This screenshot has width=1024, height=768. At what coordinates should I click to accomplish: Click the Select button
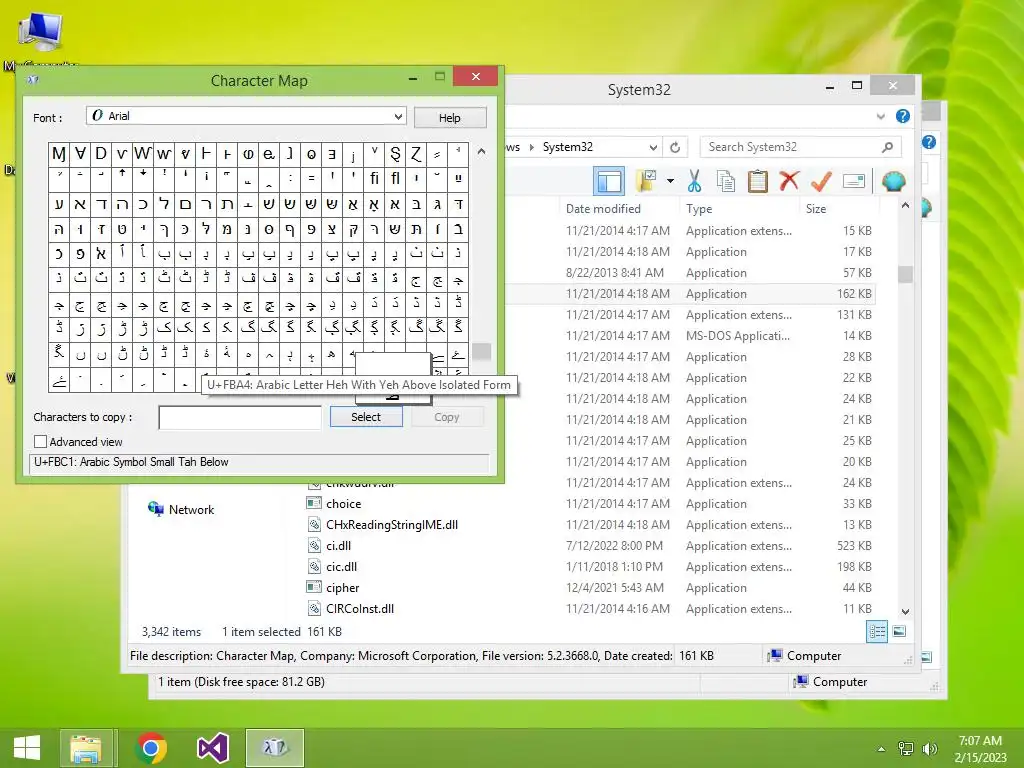click(366, 417)
